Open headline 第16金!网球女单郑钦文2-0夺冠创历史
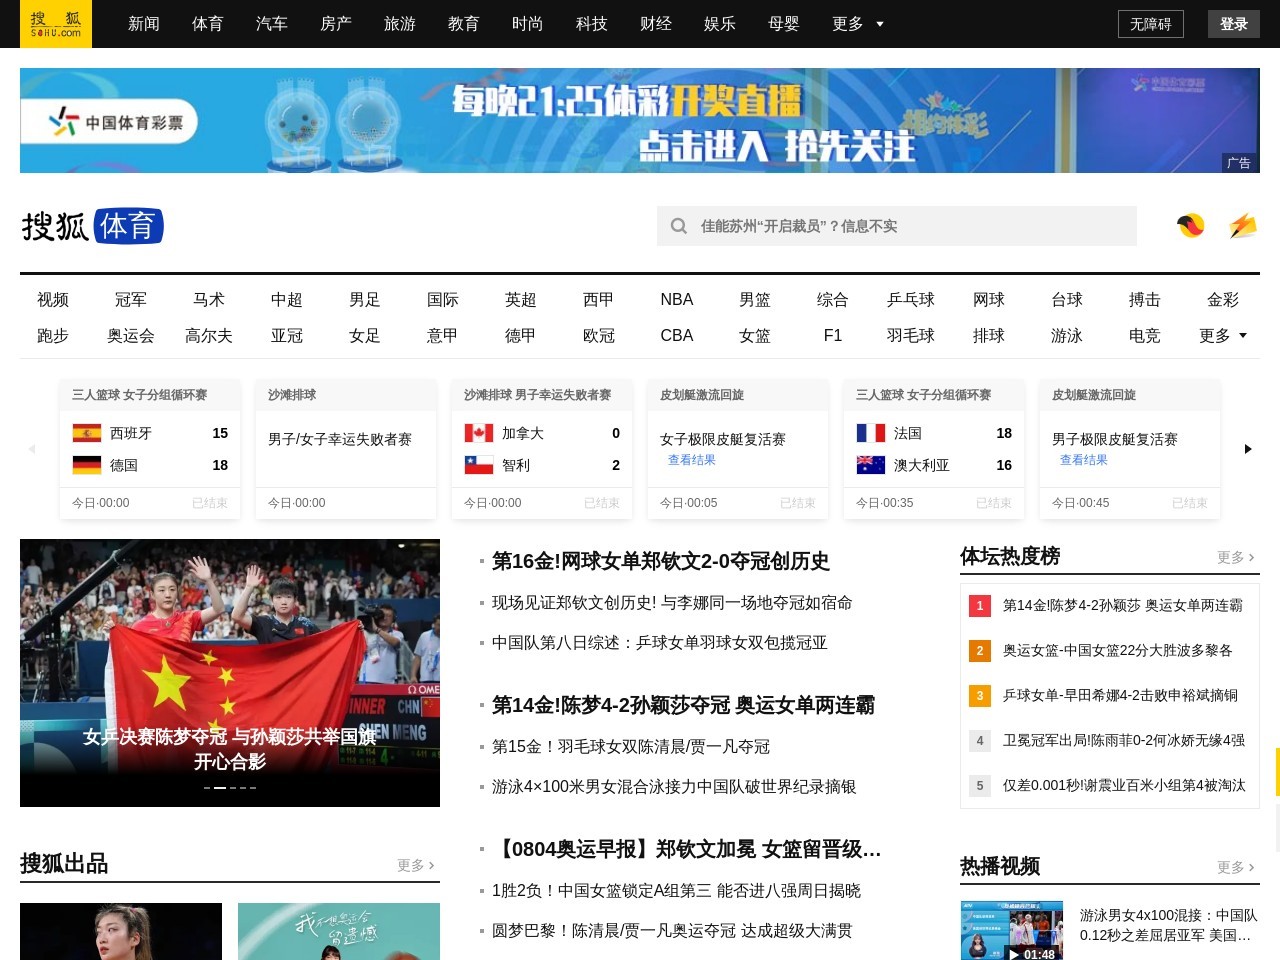 point(660,562)
